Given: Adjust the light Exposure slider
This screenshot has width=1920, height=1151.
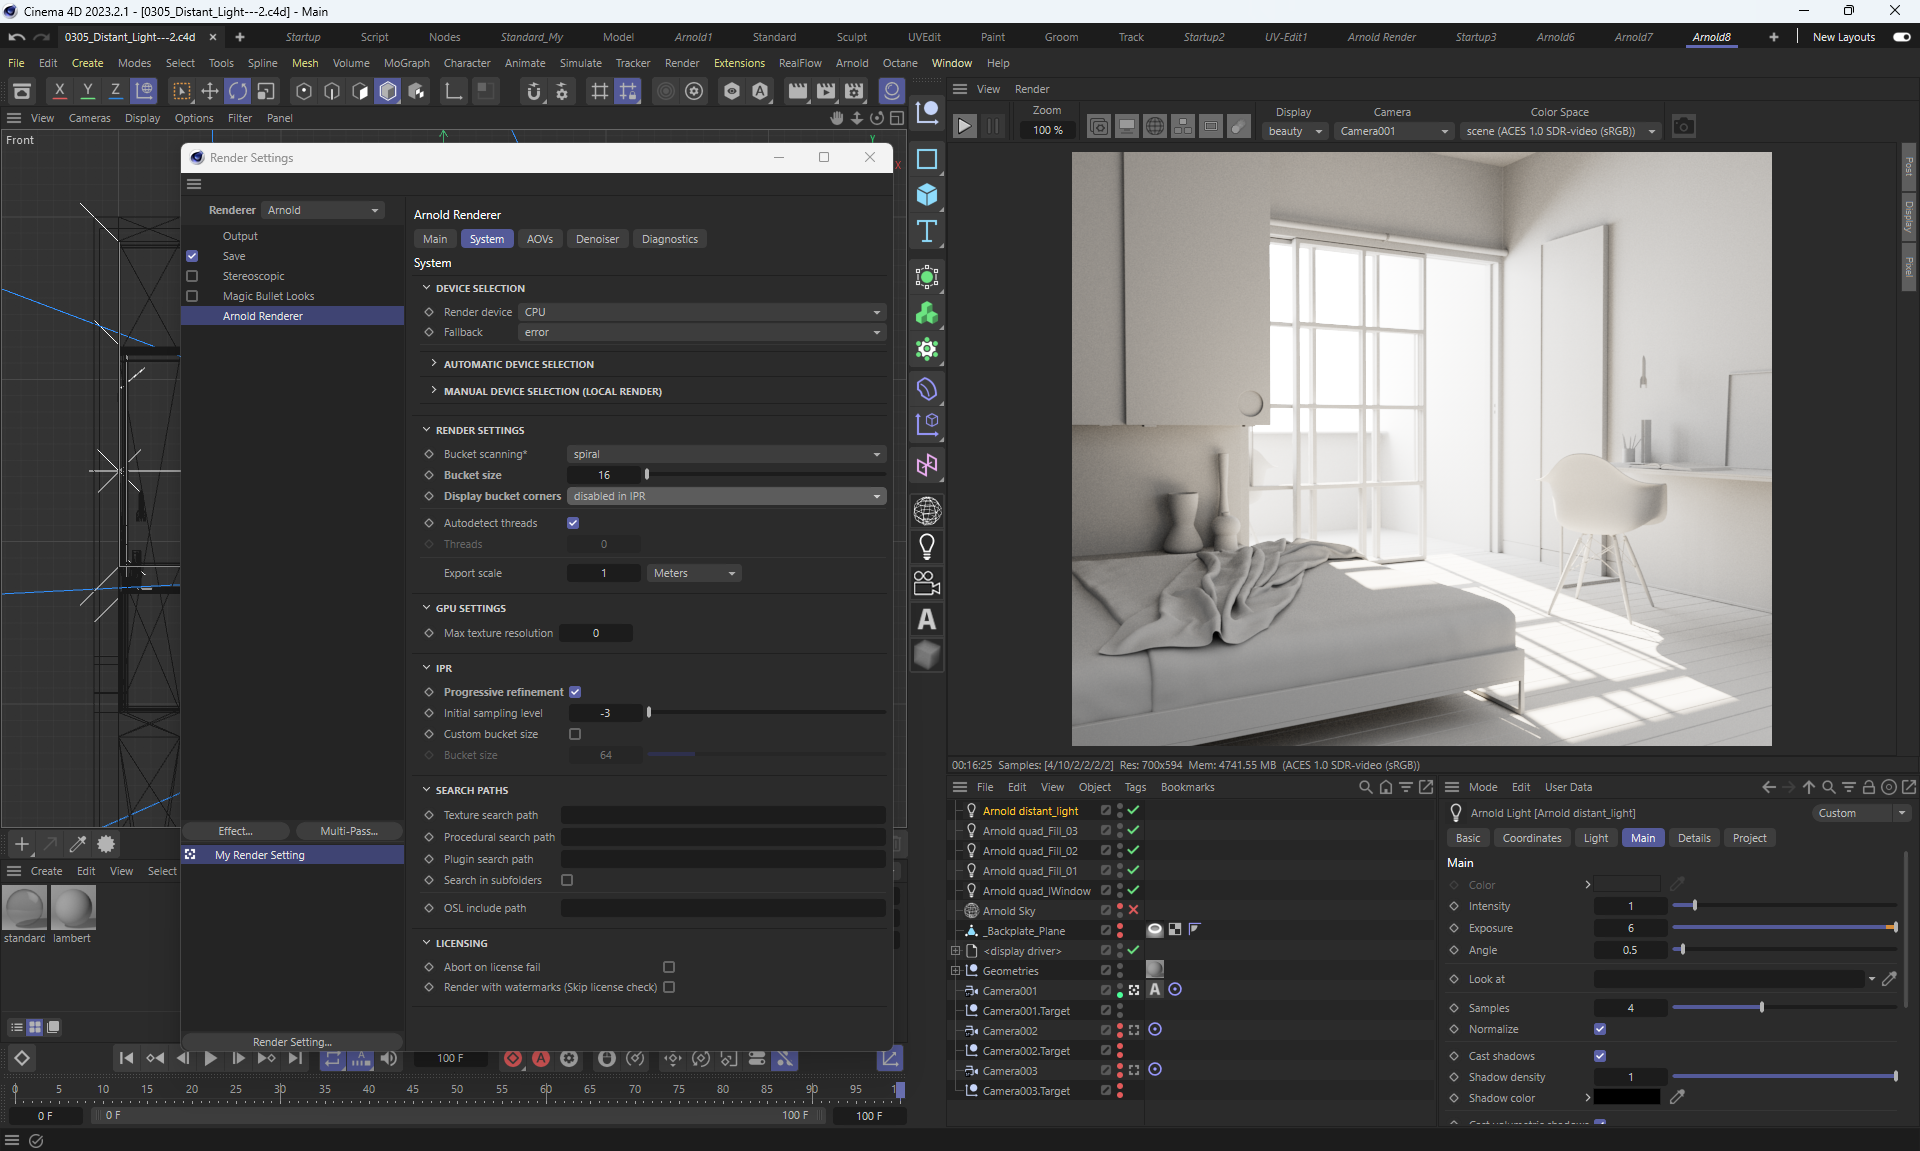Looking at the screenshot, I should 1785,928.
